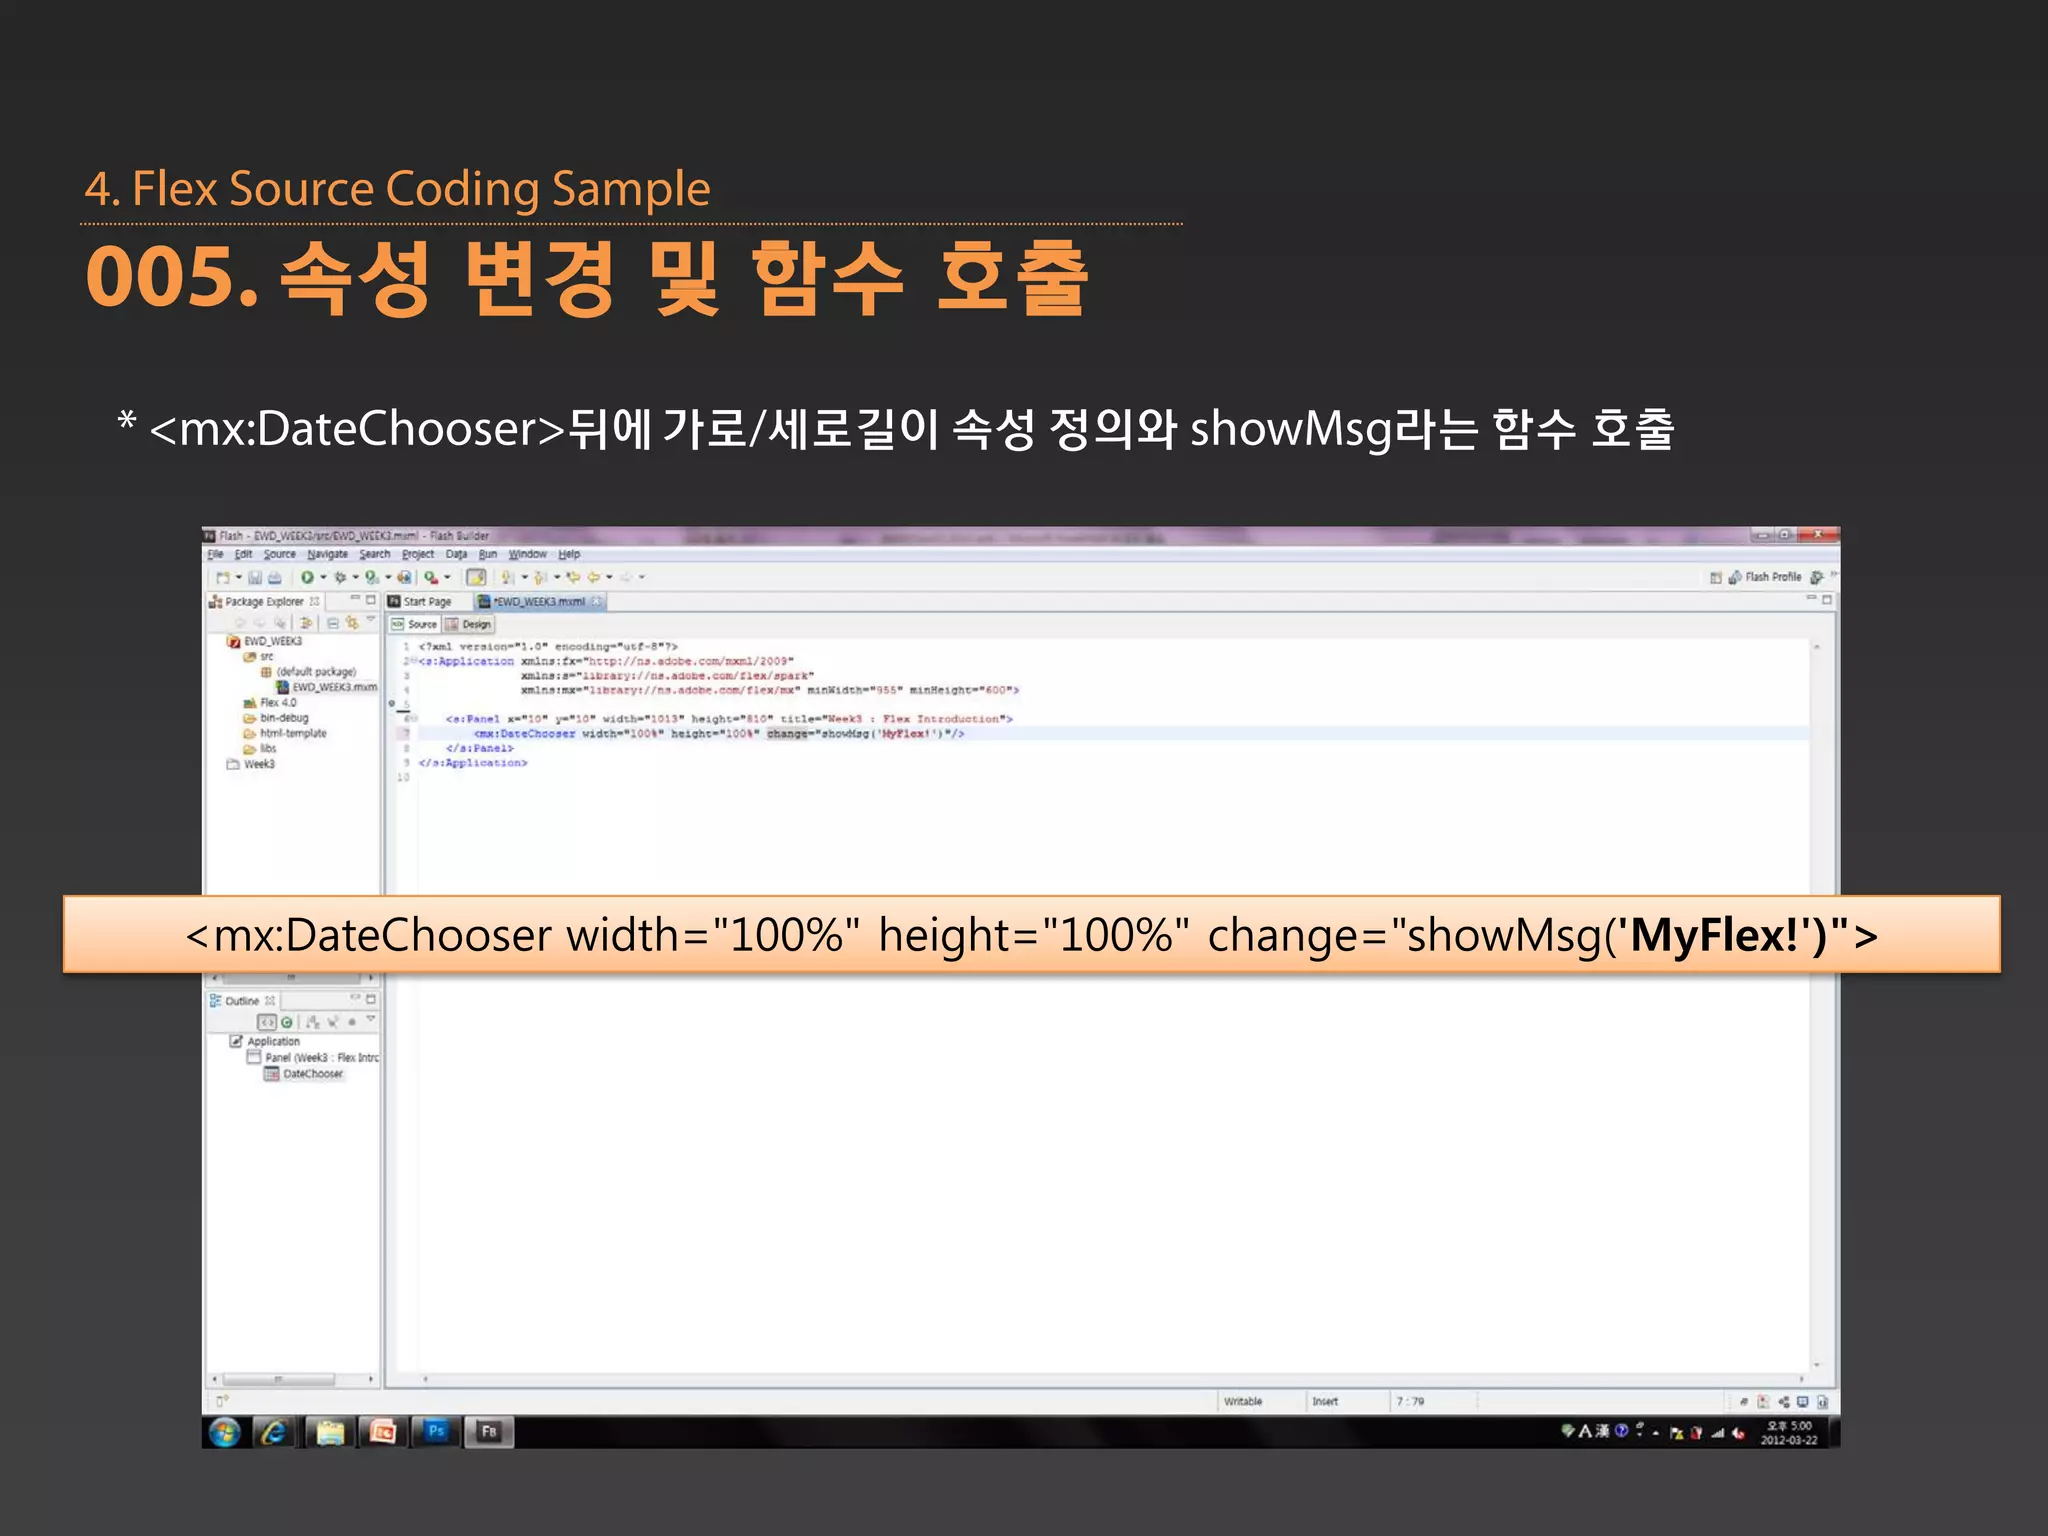Open the Flash Profile perspective

(1765, 577)
